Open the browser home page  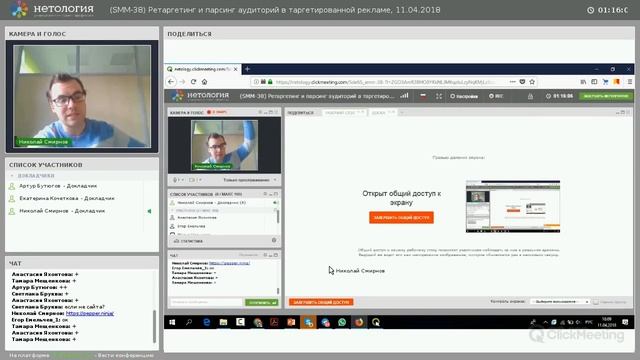pyautogui.click(x=204, y=82)
